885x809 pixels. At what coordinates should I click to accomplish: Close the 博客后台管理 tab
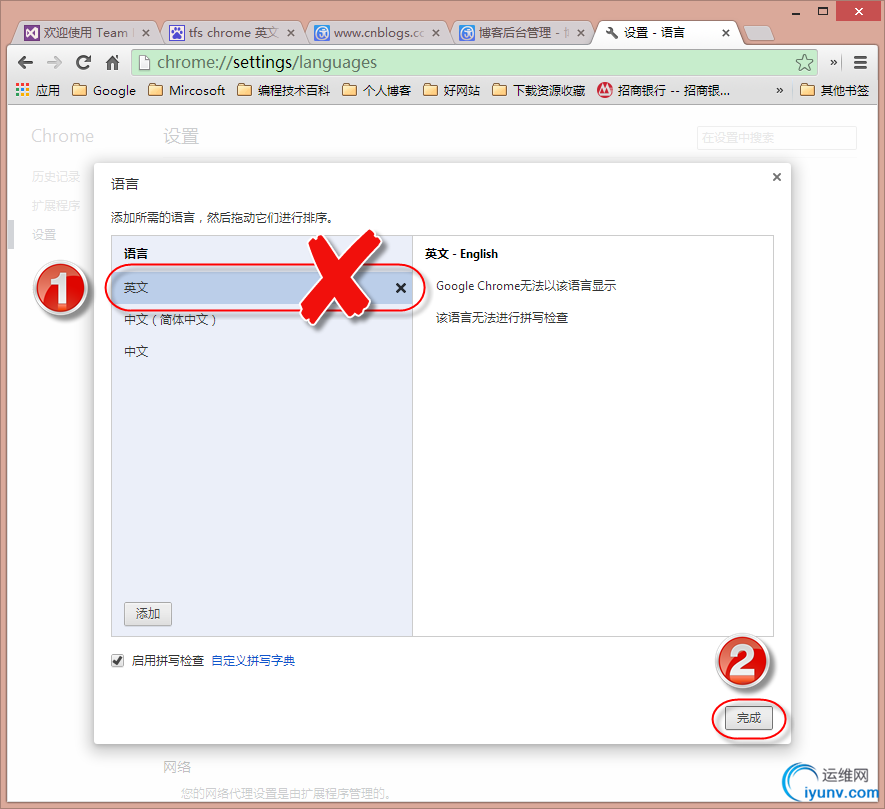[x=581, y=33]
